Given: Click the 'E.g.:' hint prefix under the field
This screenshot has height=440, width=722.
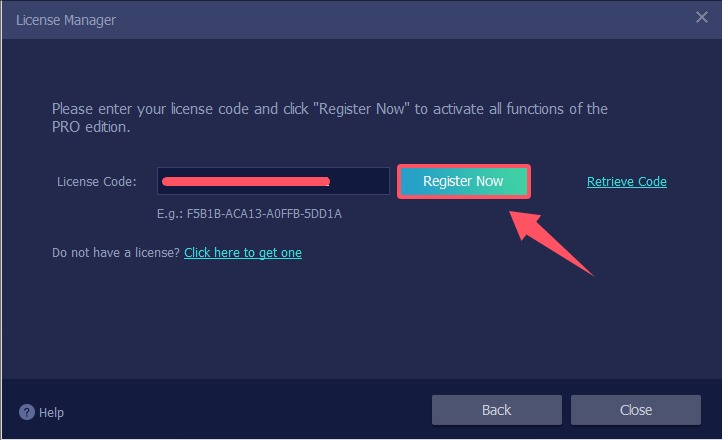Looking at the screenshot, I should point(170,214).
